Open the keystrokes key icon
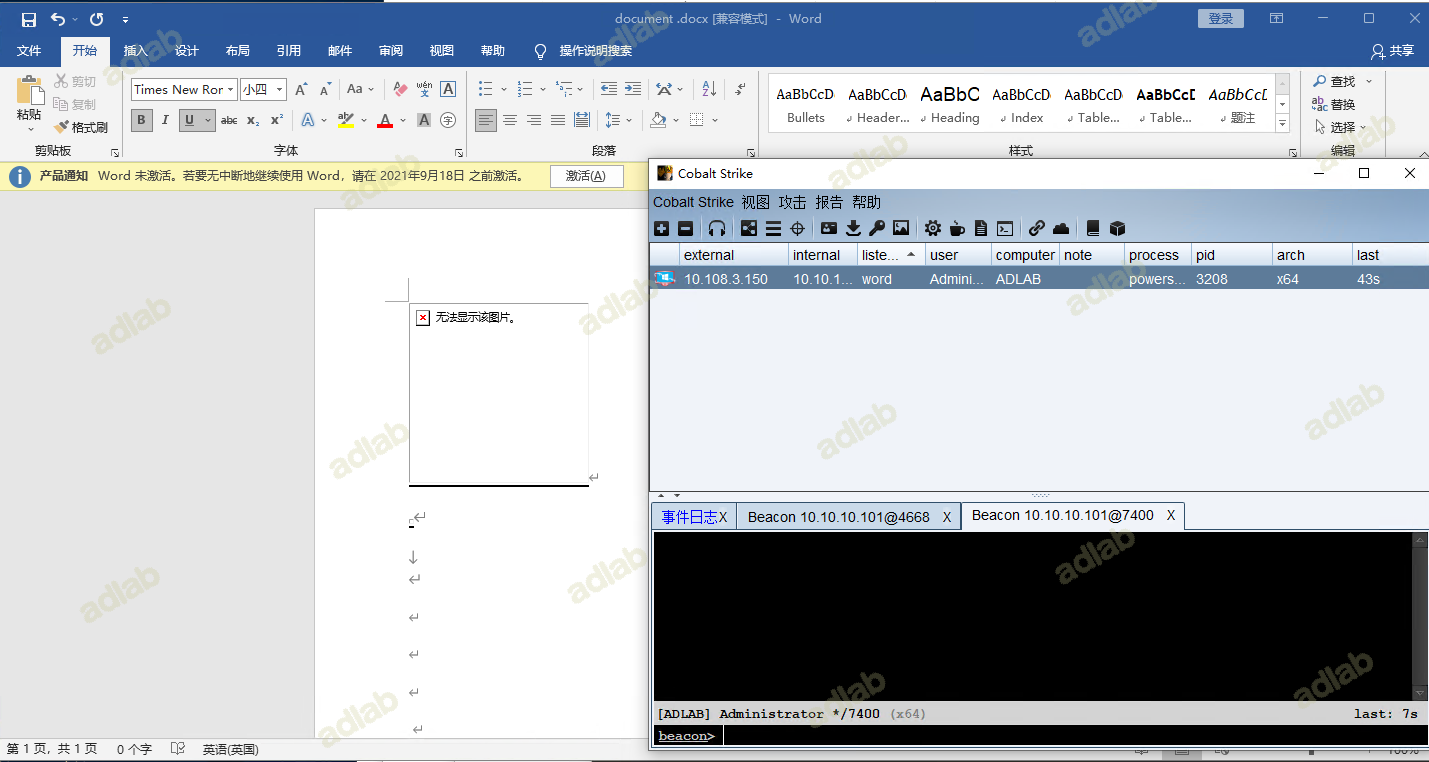Image resolution: width=1429 pixels, height=762 pixels. tap(877, 228)
